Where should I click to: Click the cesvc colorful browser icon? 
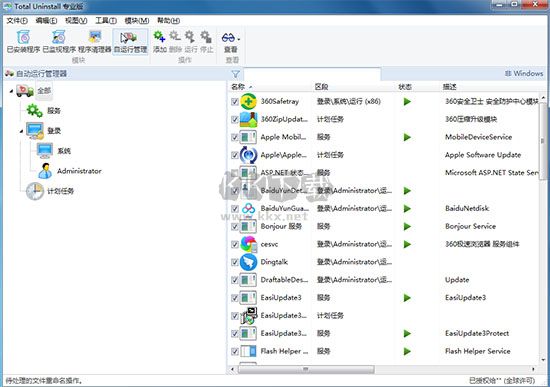point(248,244)
